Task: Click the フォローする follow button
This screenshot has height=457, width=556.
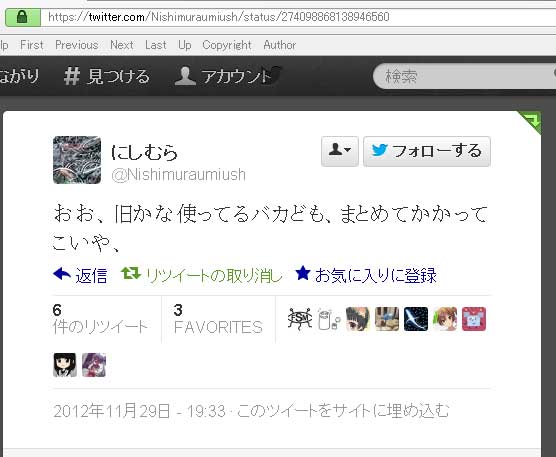Action: [427, 151]
